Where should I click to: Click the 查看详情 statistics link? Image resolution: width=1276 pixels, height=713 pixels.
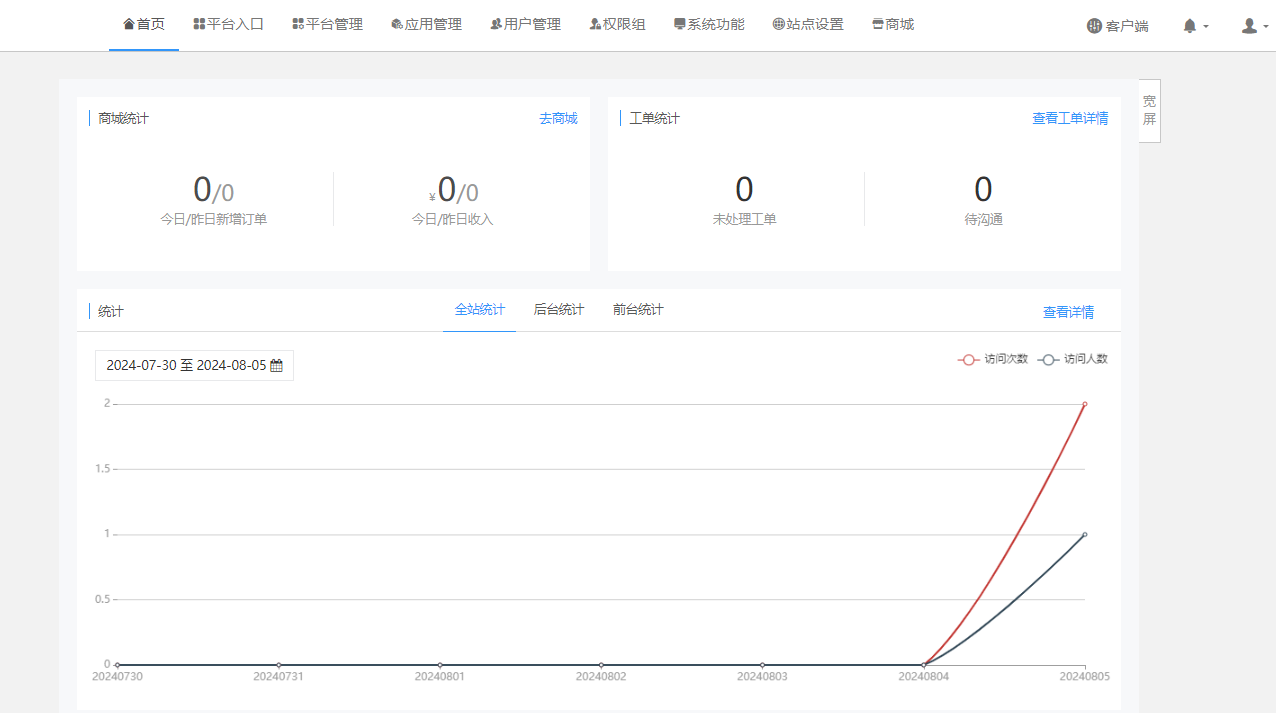(1068, 312)
